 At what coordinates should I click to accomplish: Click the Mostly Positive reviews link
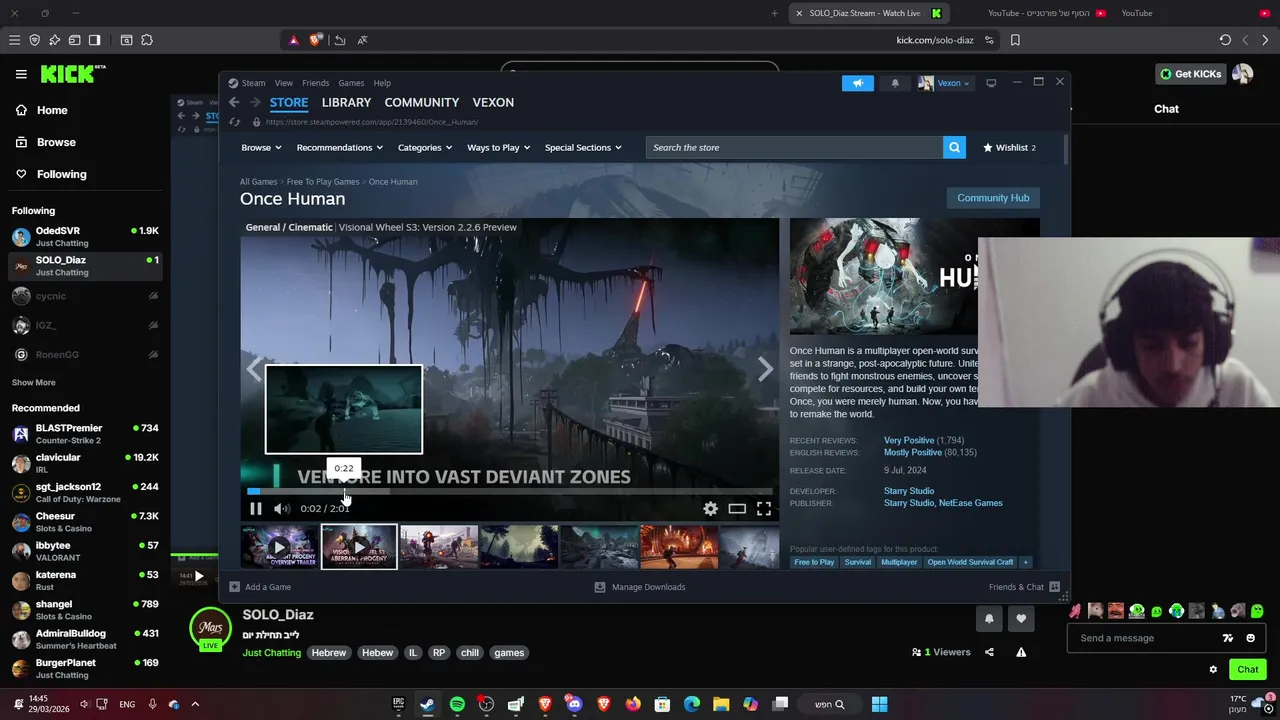[913, 452]
